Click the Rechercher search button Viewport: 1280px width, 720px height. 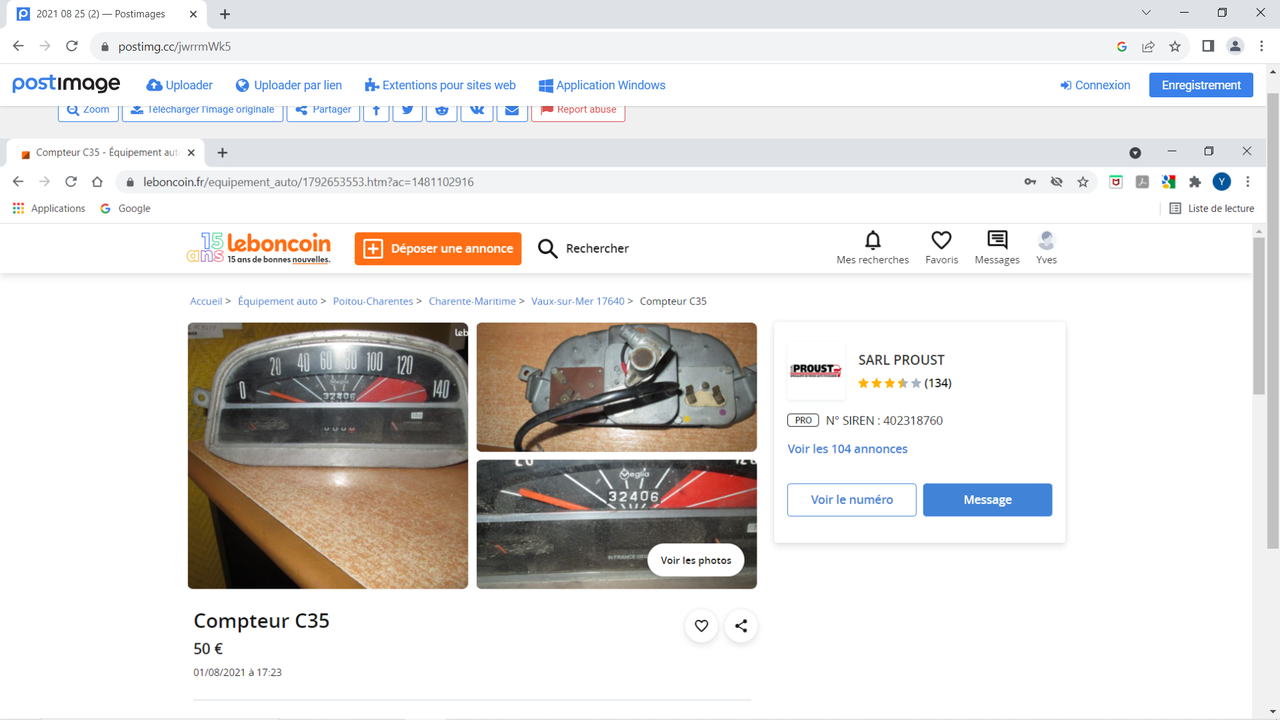click(584, 248)
